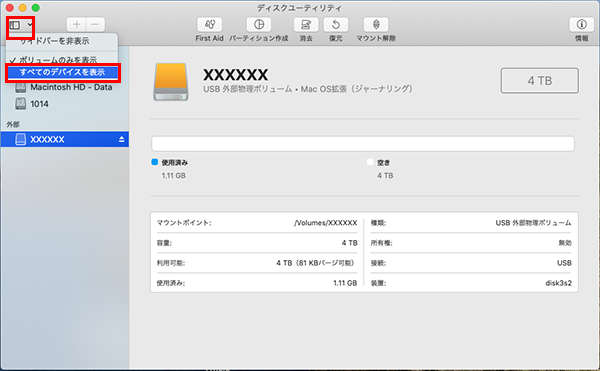This screenshot has height=371, width=600.
Task: Click the 4 TB capacity box
Action: [x=540, y=81]
